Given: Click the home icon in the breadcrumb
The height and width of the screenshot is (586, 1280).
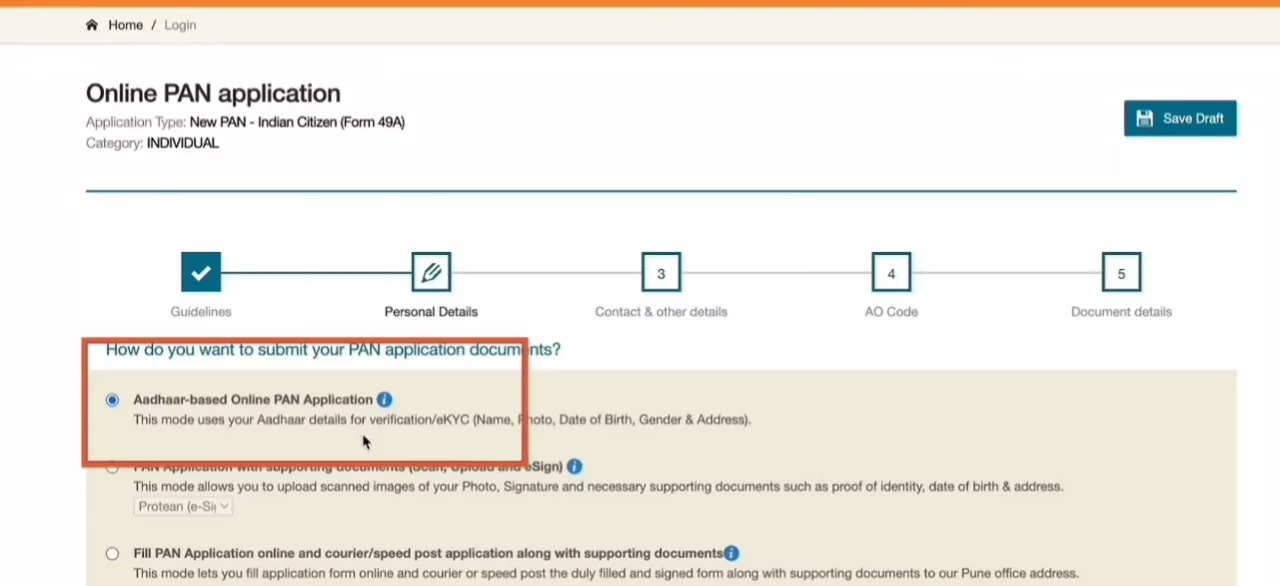Looking at the screenshot, I should (x=92, y=25).
